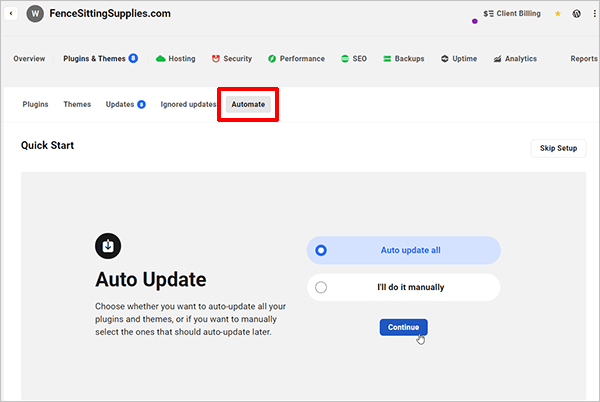Open the WordPress admin logo icon
Screen dimensions: 600x402
pyautogui.click(x=577, y=14)
